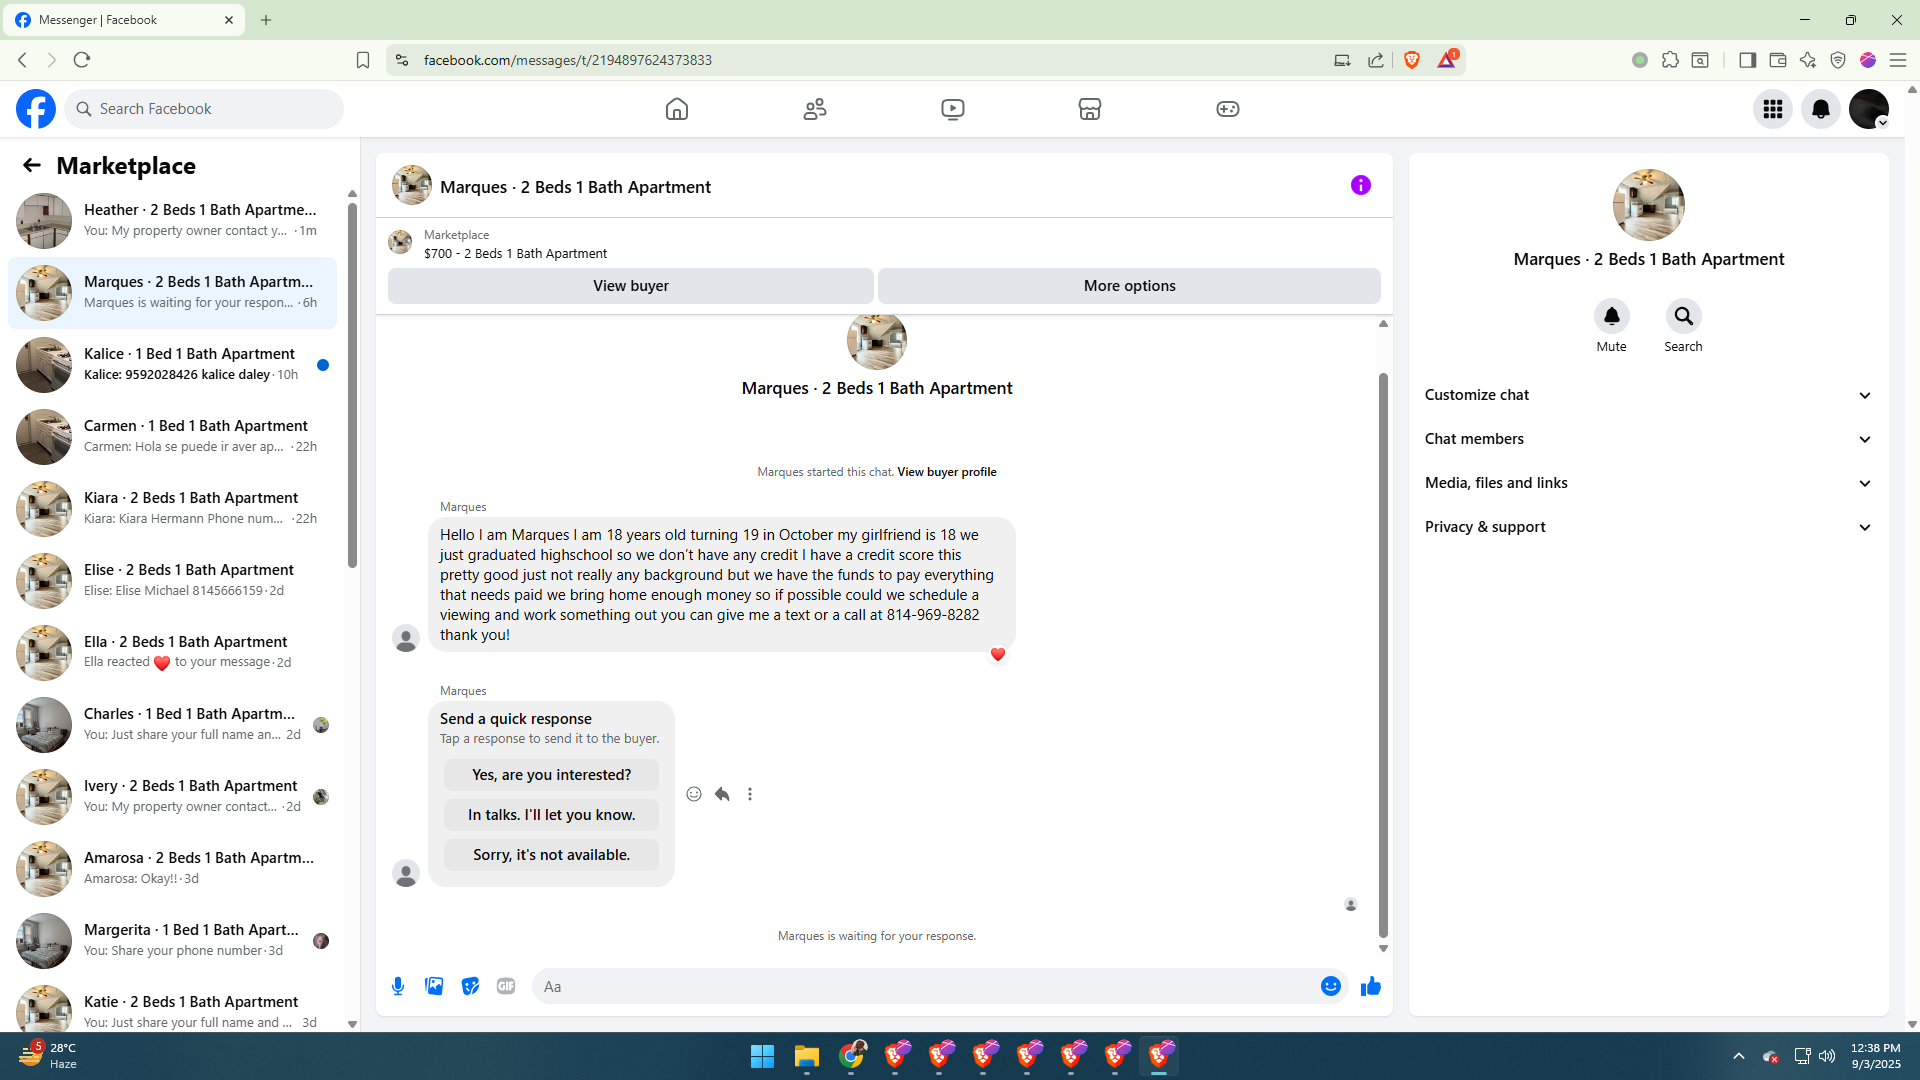Open Chrome from the taskbar

pos(852,1057)
